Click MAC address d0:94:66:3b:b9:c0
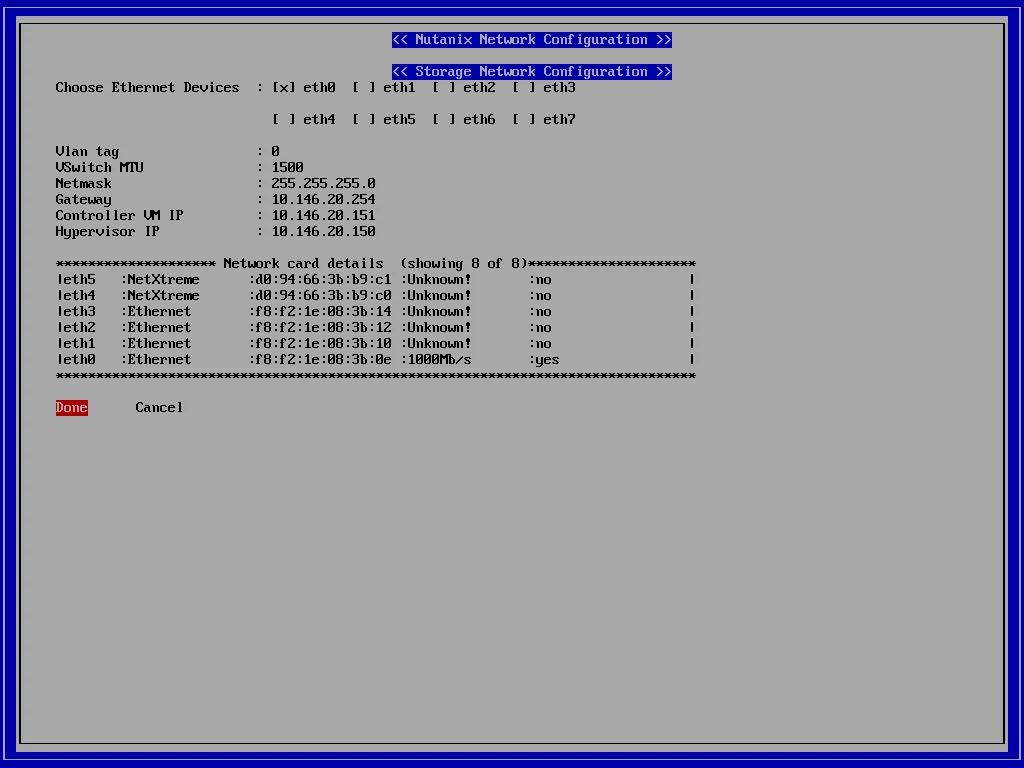1024x768 pixels. (x=324, y=295)
